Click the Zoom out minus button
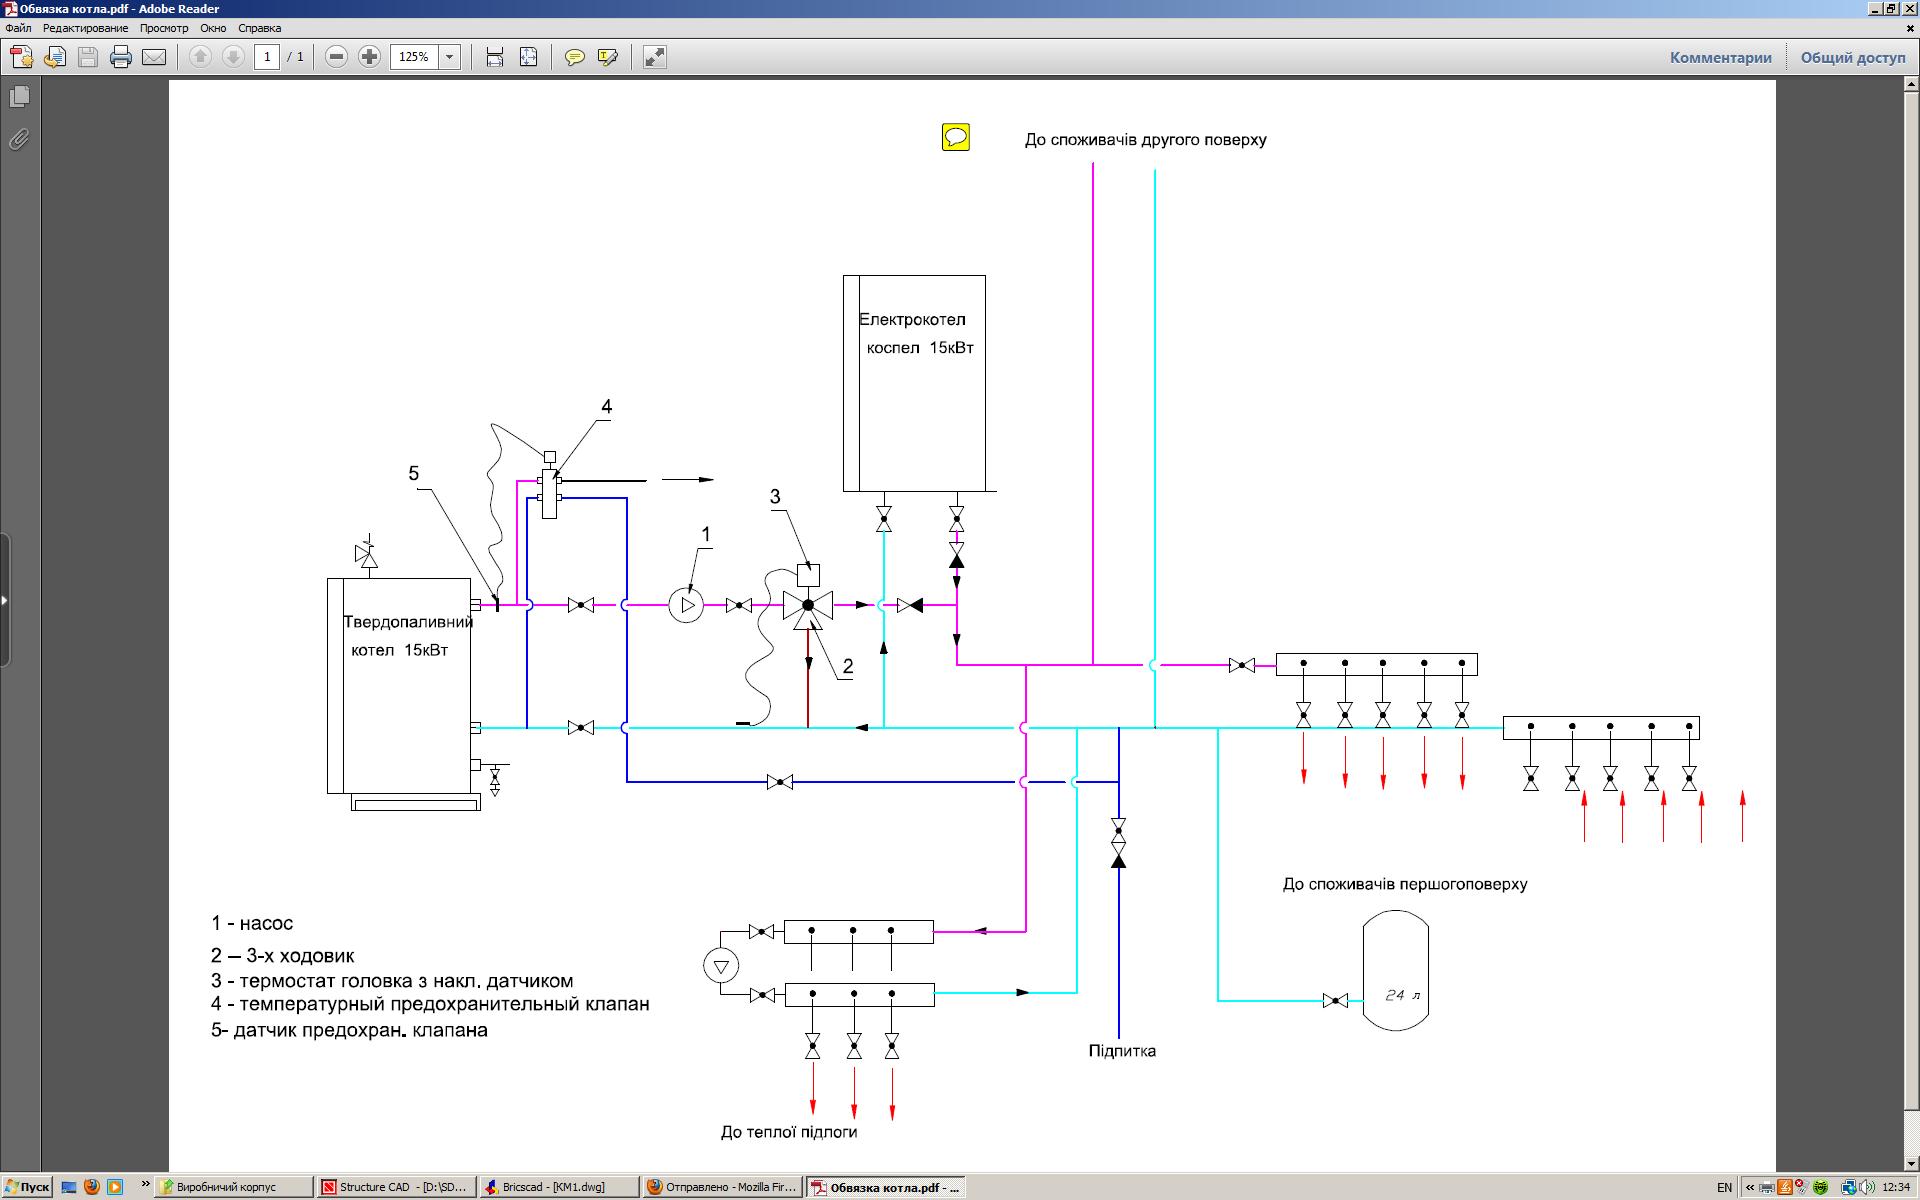The width and height of the screenshot is (1920, 1200). pyautogui.click(x=337, y=57)
